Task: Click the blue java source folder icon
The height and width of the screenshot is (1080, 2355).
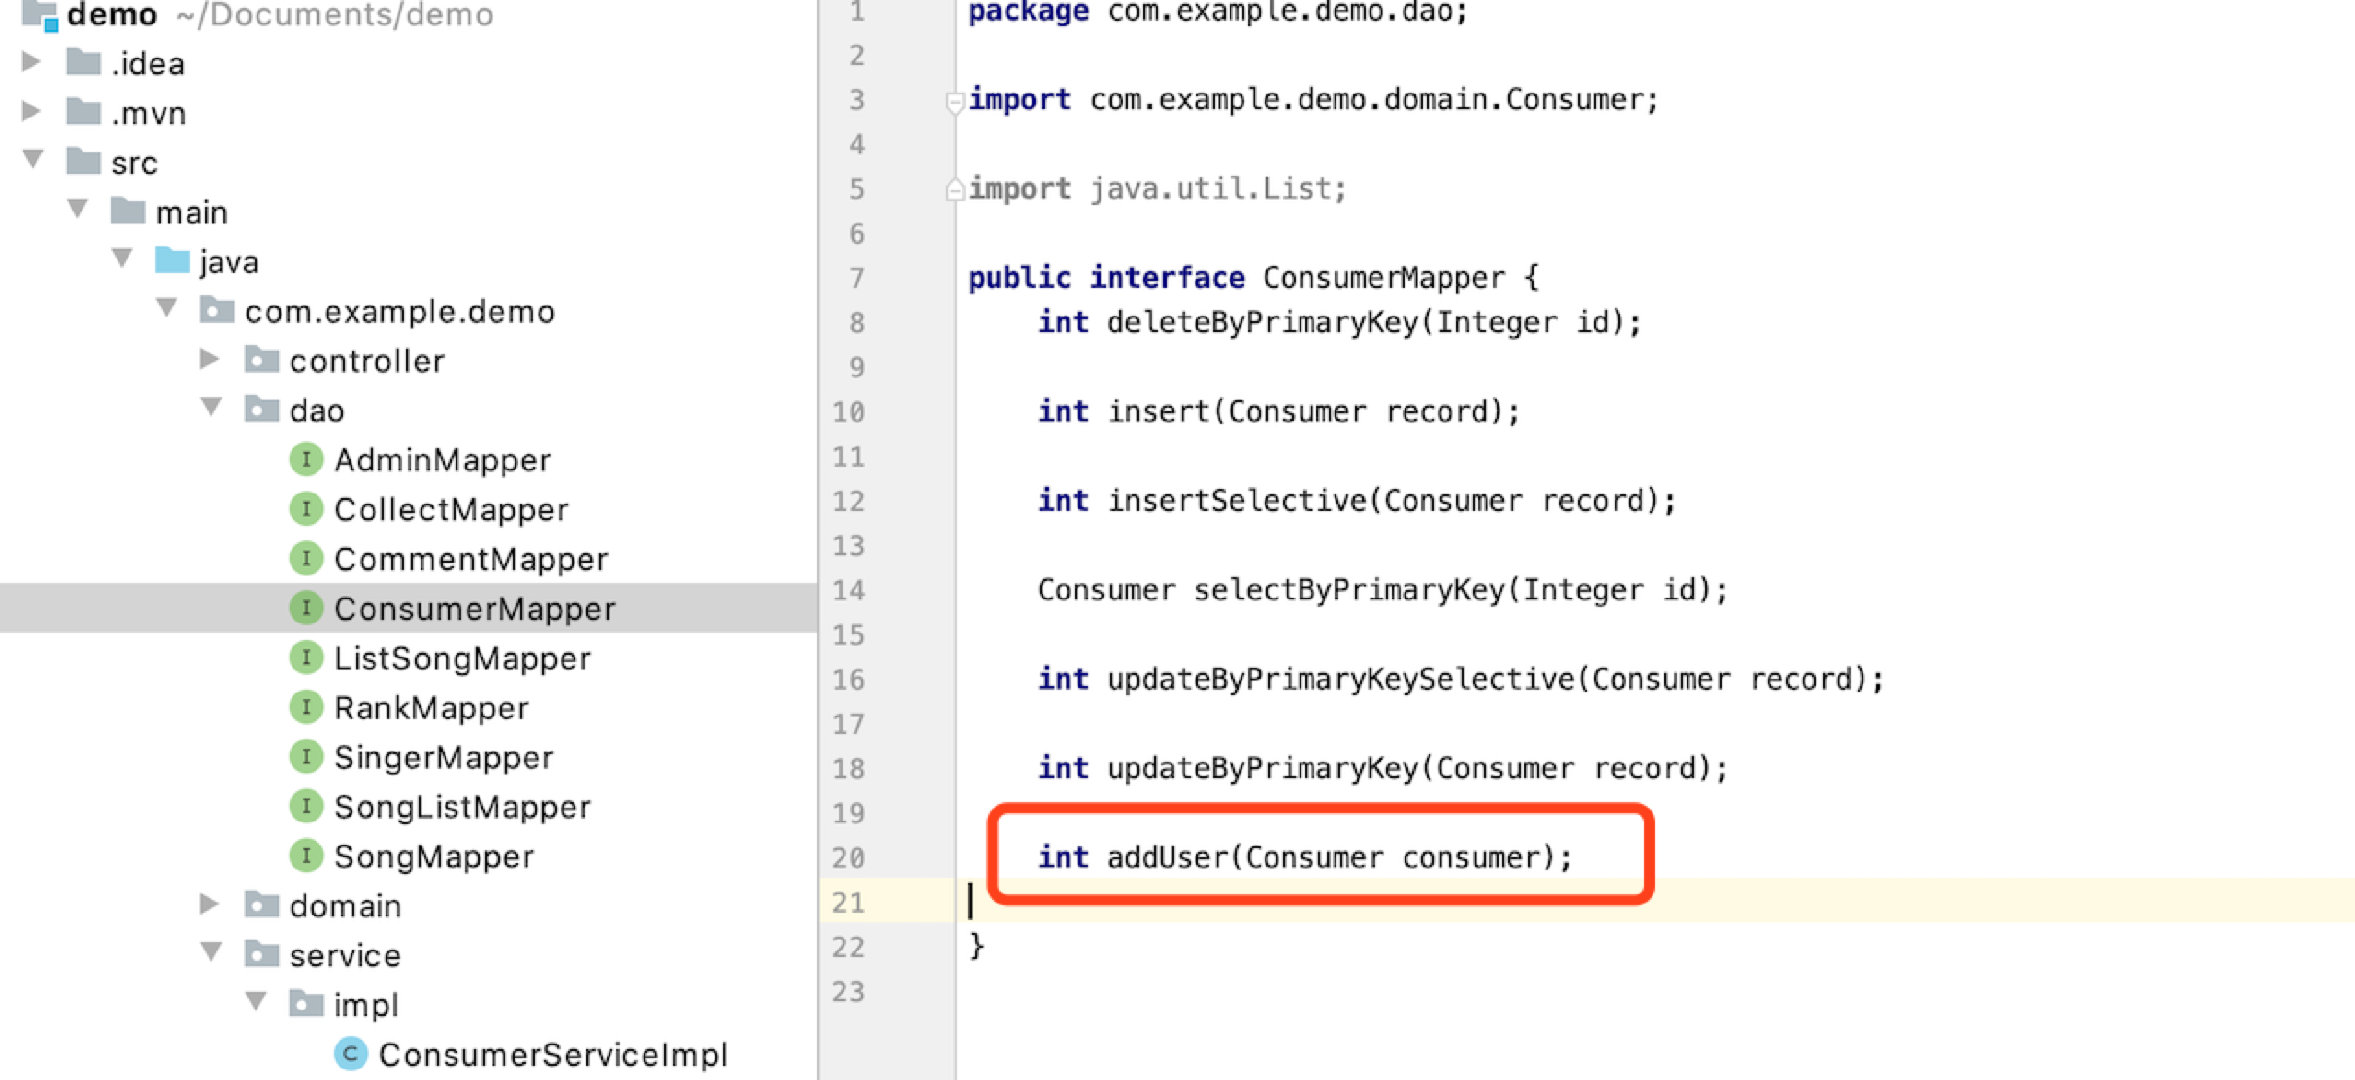Action: (172, 260)
